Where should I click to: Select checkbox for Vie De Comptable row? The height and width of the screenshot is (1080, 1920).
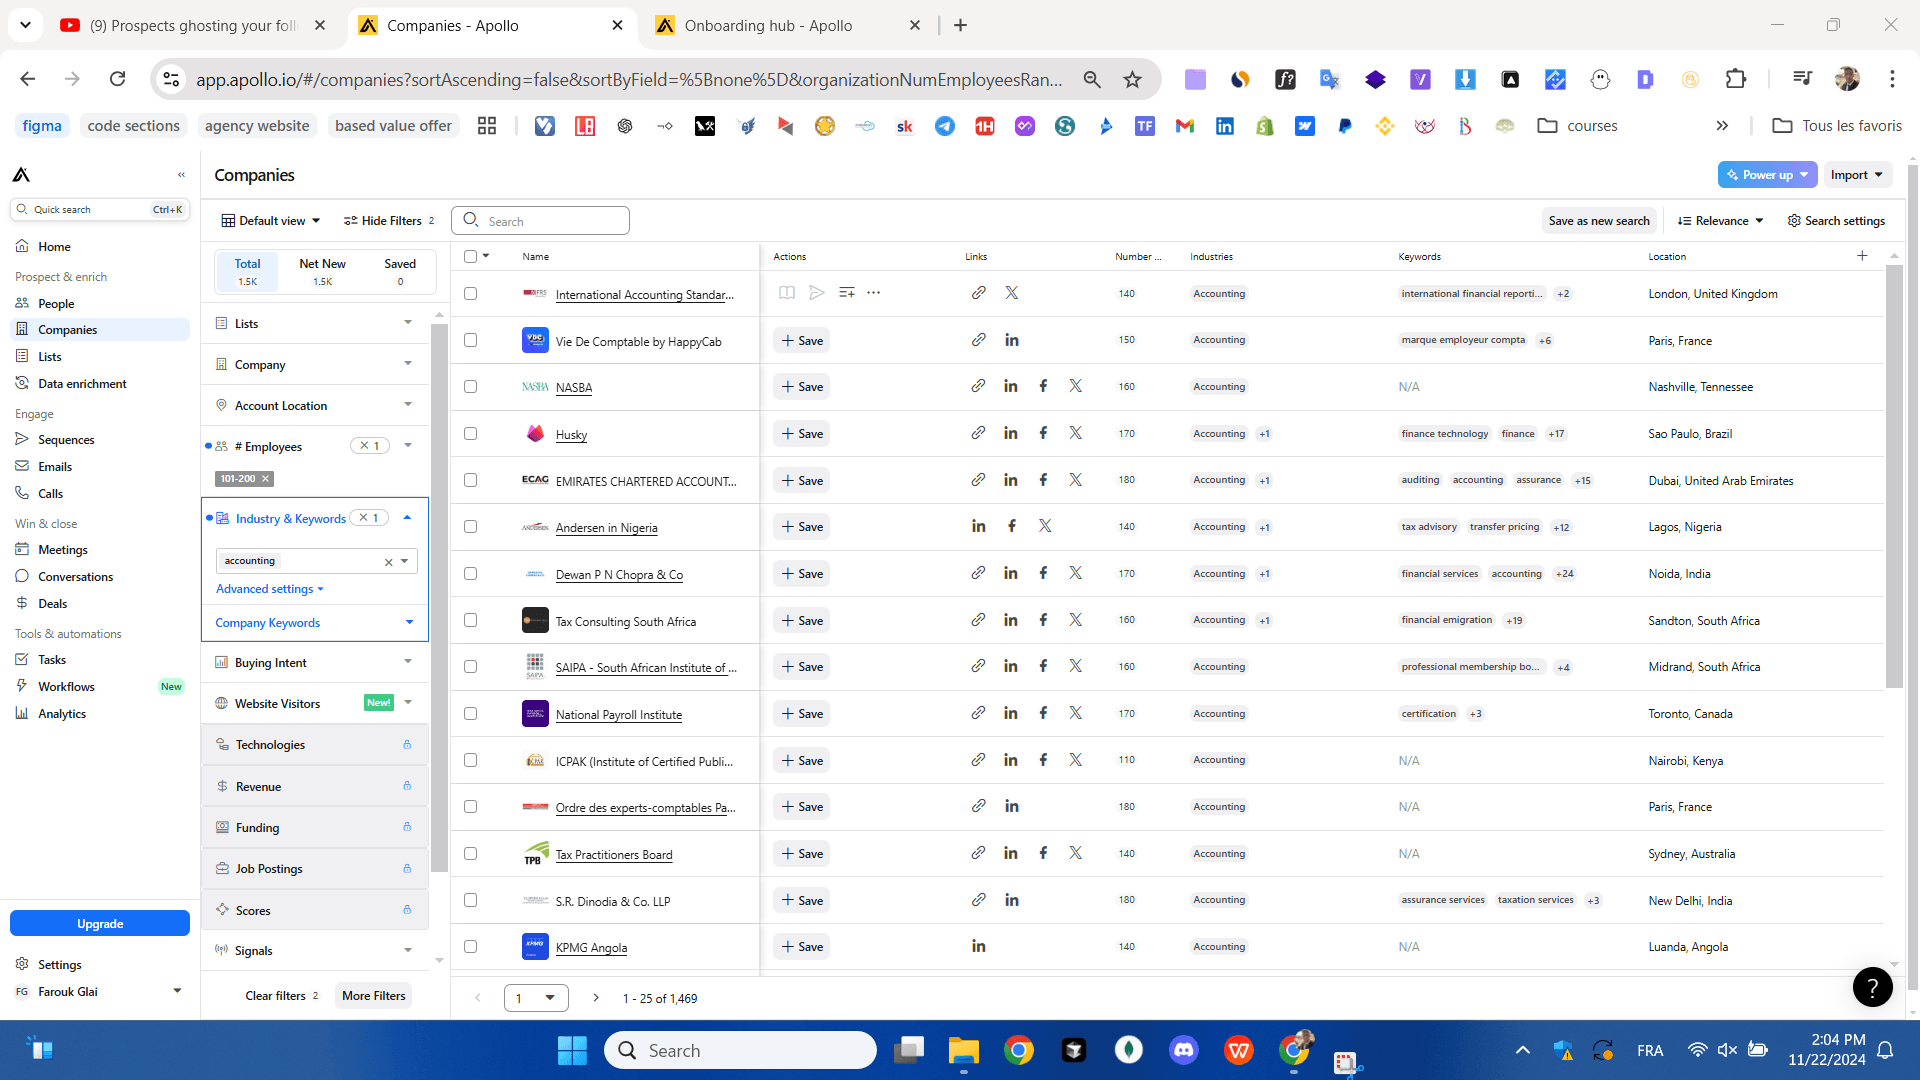click(x=470, y=340)
